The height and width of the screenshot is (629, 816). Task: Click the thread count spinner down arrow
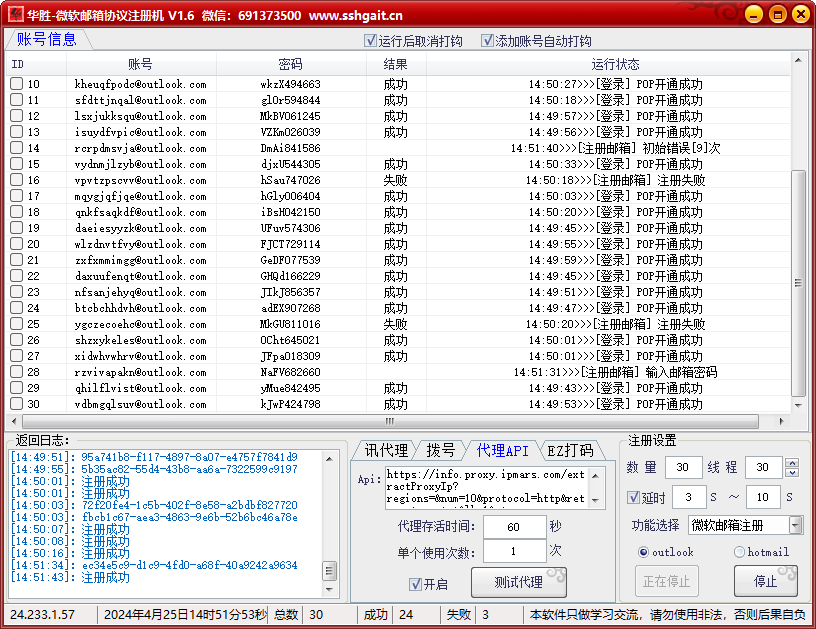click(x=792, y=473)
